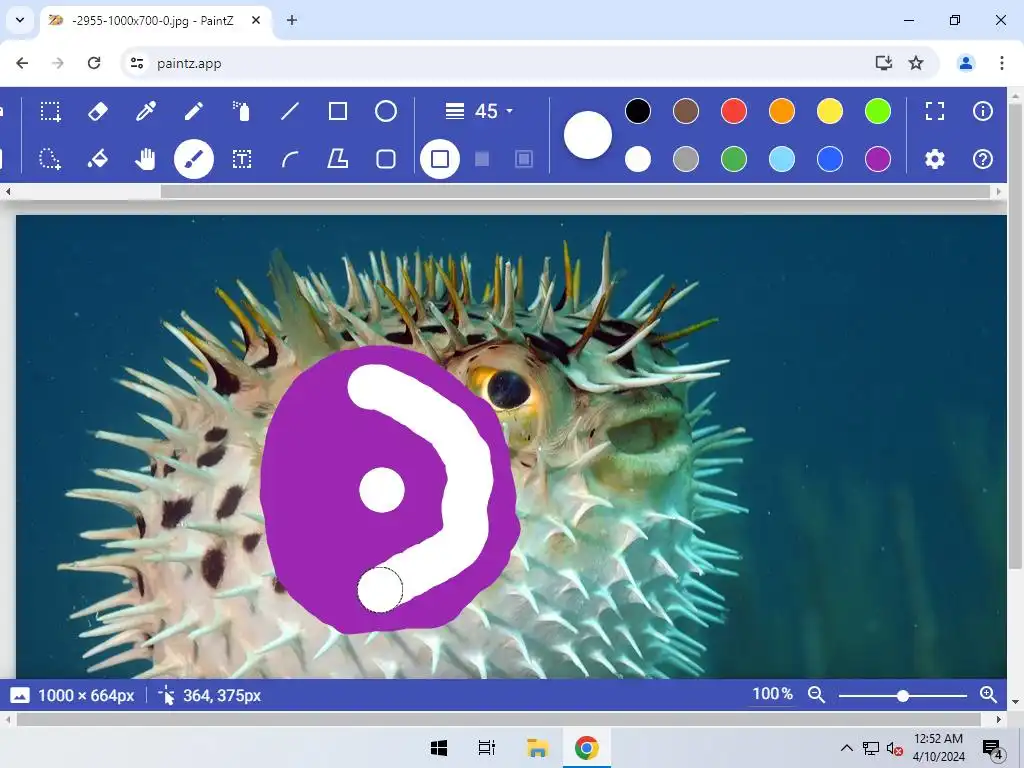Screen dimensions: 1024x768
Task: Choose outline with fill style
Action: pos(524,159)
